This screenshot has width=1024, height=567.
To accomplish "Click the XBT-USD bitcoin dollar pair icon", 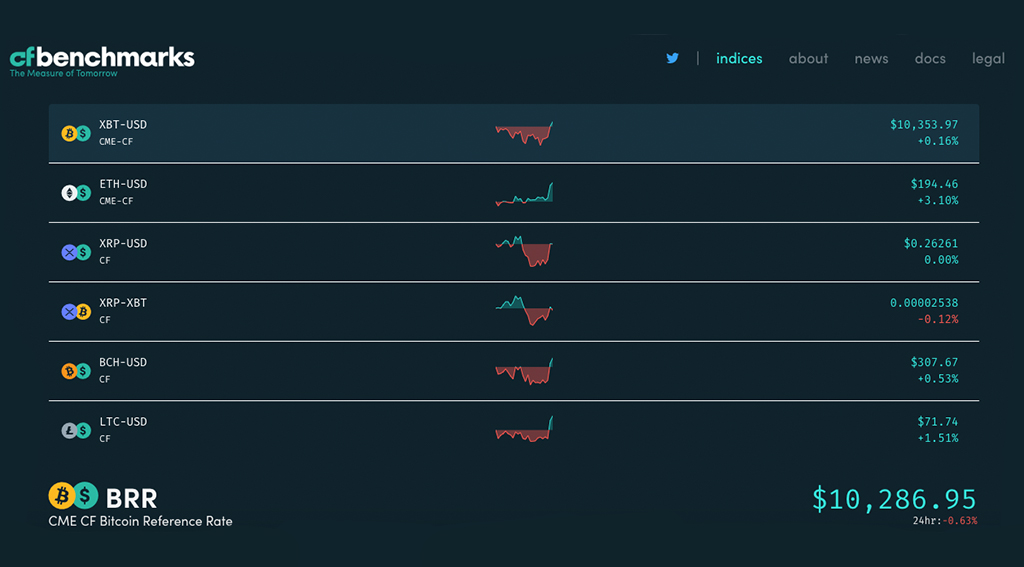I will (76, 133).
